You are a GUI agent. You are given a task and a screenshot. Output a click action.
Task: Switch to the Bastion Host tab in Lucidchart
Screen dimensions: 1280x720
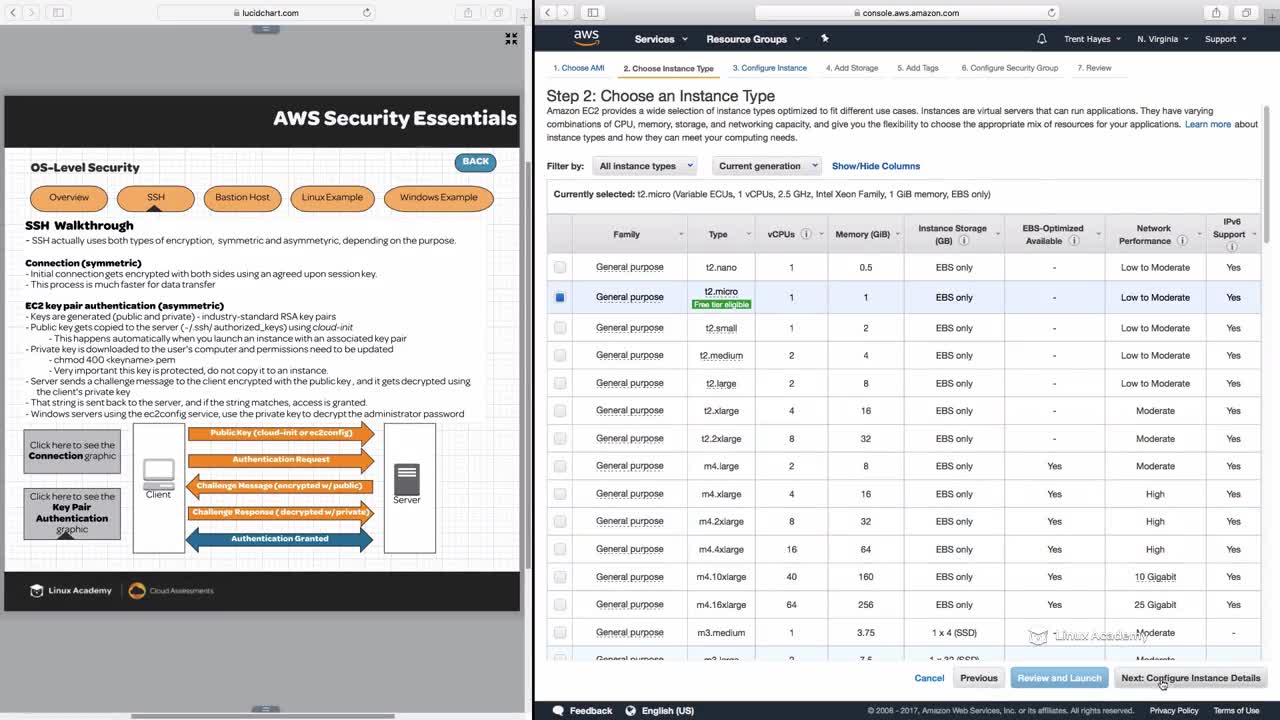(242, 197)
